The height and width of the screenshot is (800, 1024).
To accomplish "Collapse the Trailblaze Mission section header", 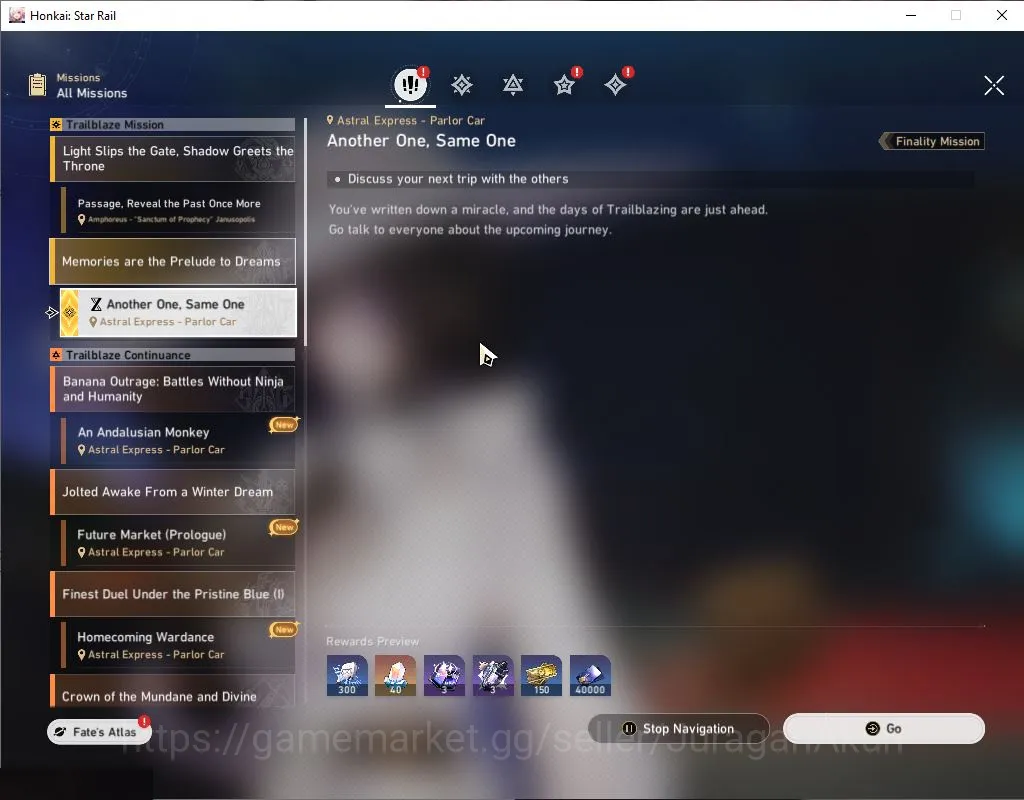I will 172,125.
